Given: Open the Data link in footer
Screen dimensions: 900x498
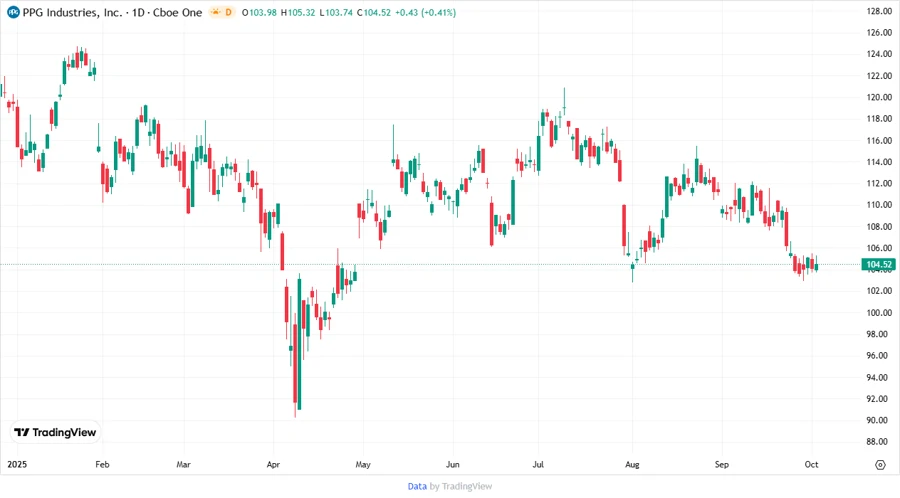Looking at the screenshot, I should pos(417,486).
